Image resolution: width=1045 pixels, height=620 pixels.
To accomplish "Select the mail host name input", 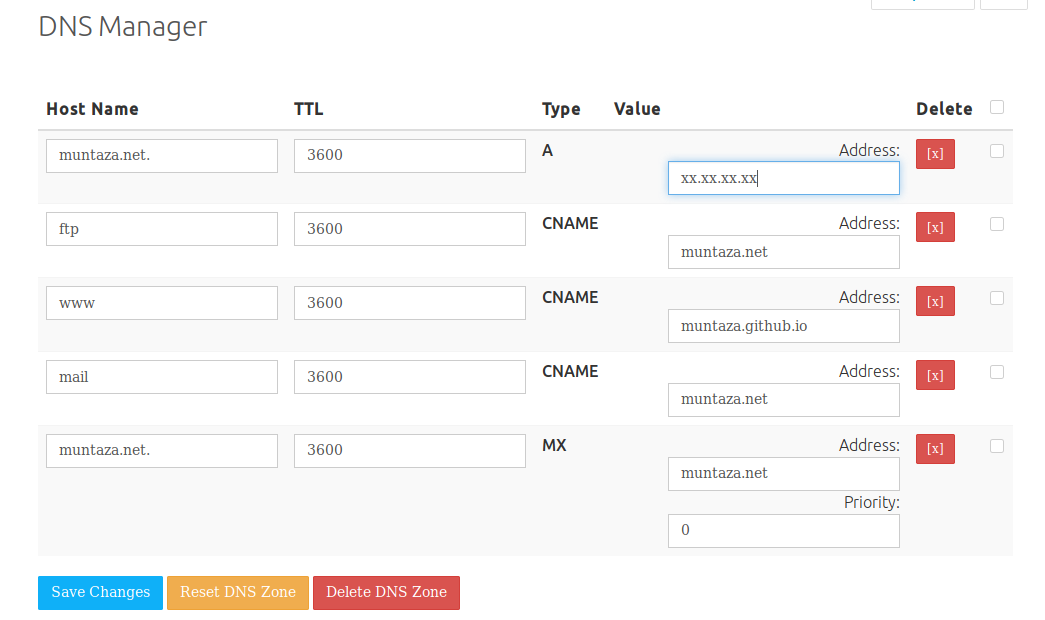I will point(162,377).
